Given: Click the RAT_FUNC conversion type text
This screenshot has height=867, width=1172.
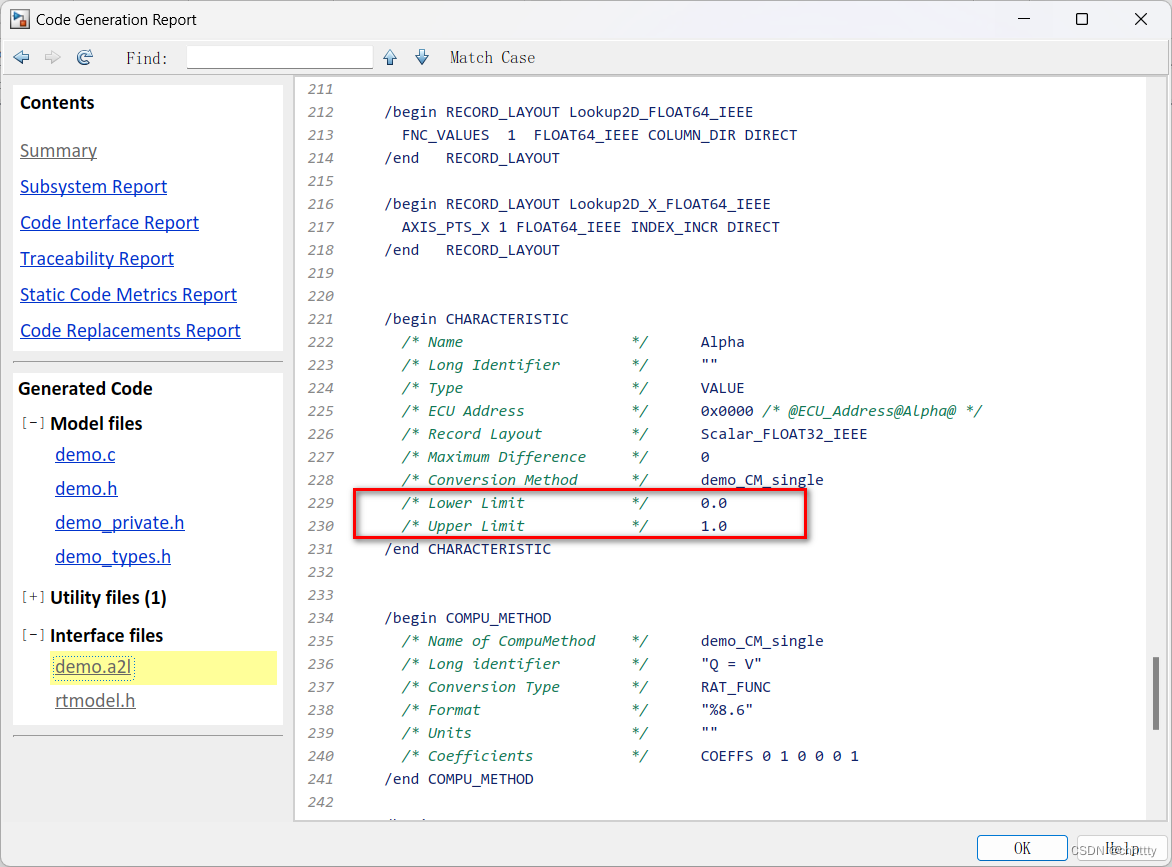Looking at the screenshot, I should (735, 687).
